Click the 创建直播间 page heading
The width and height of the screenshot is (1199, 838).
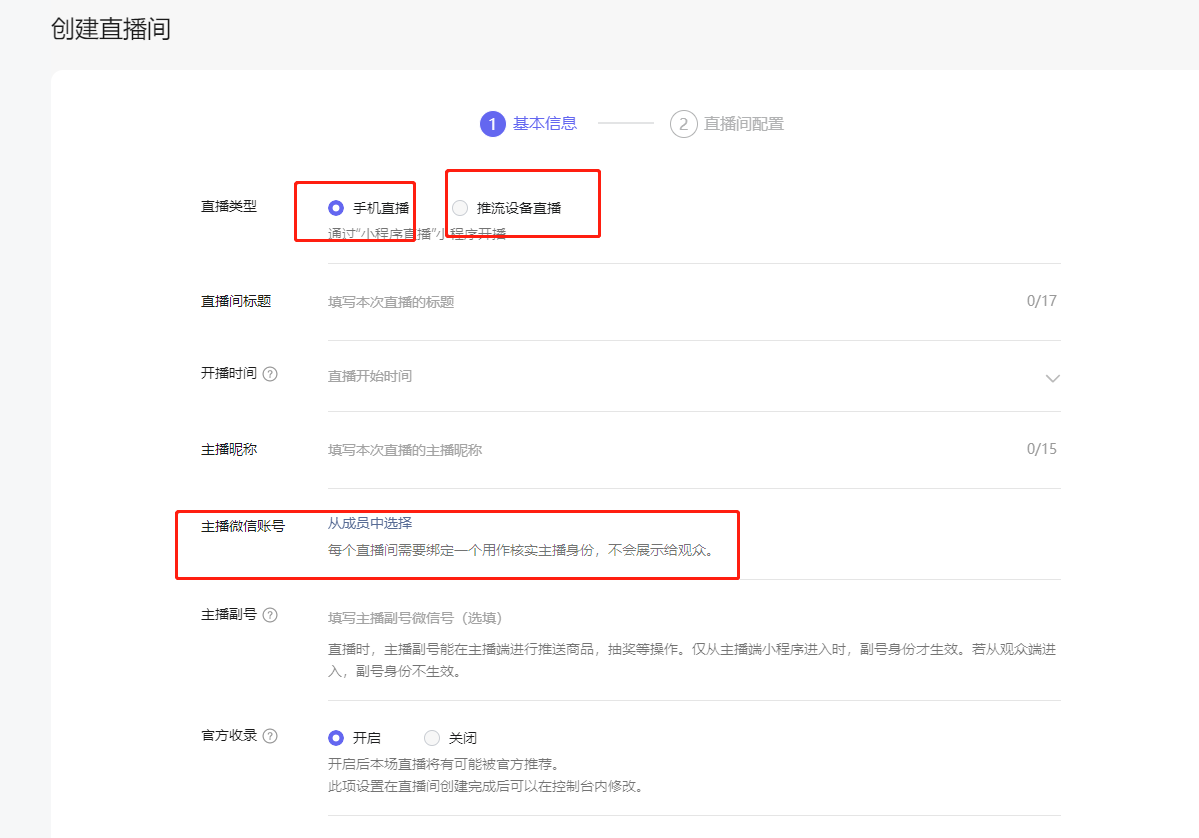click(111, 29)
